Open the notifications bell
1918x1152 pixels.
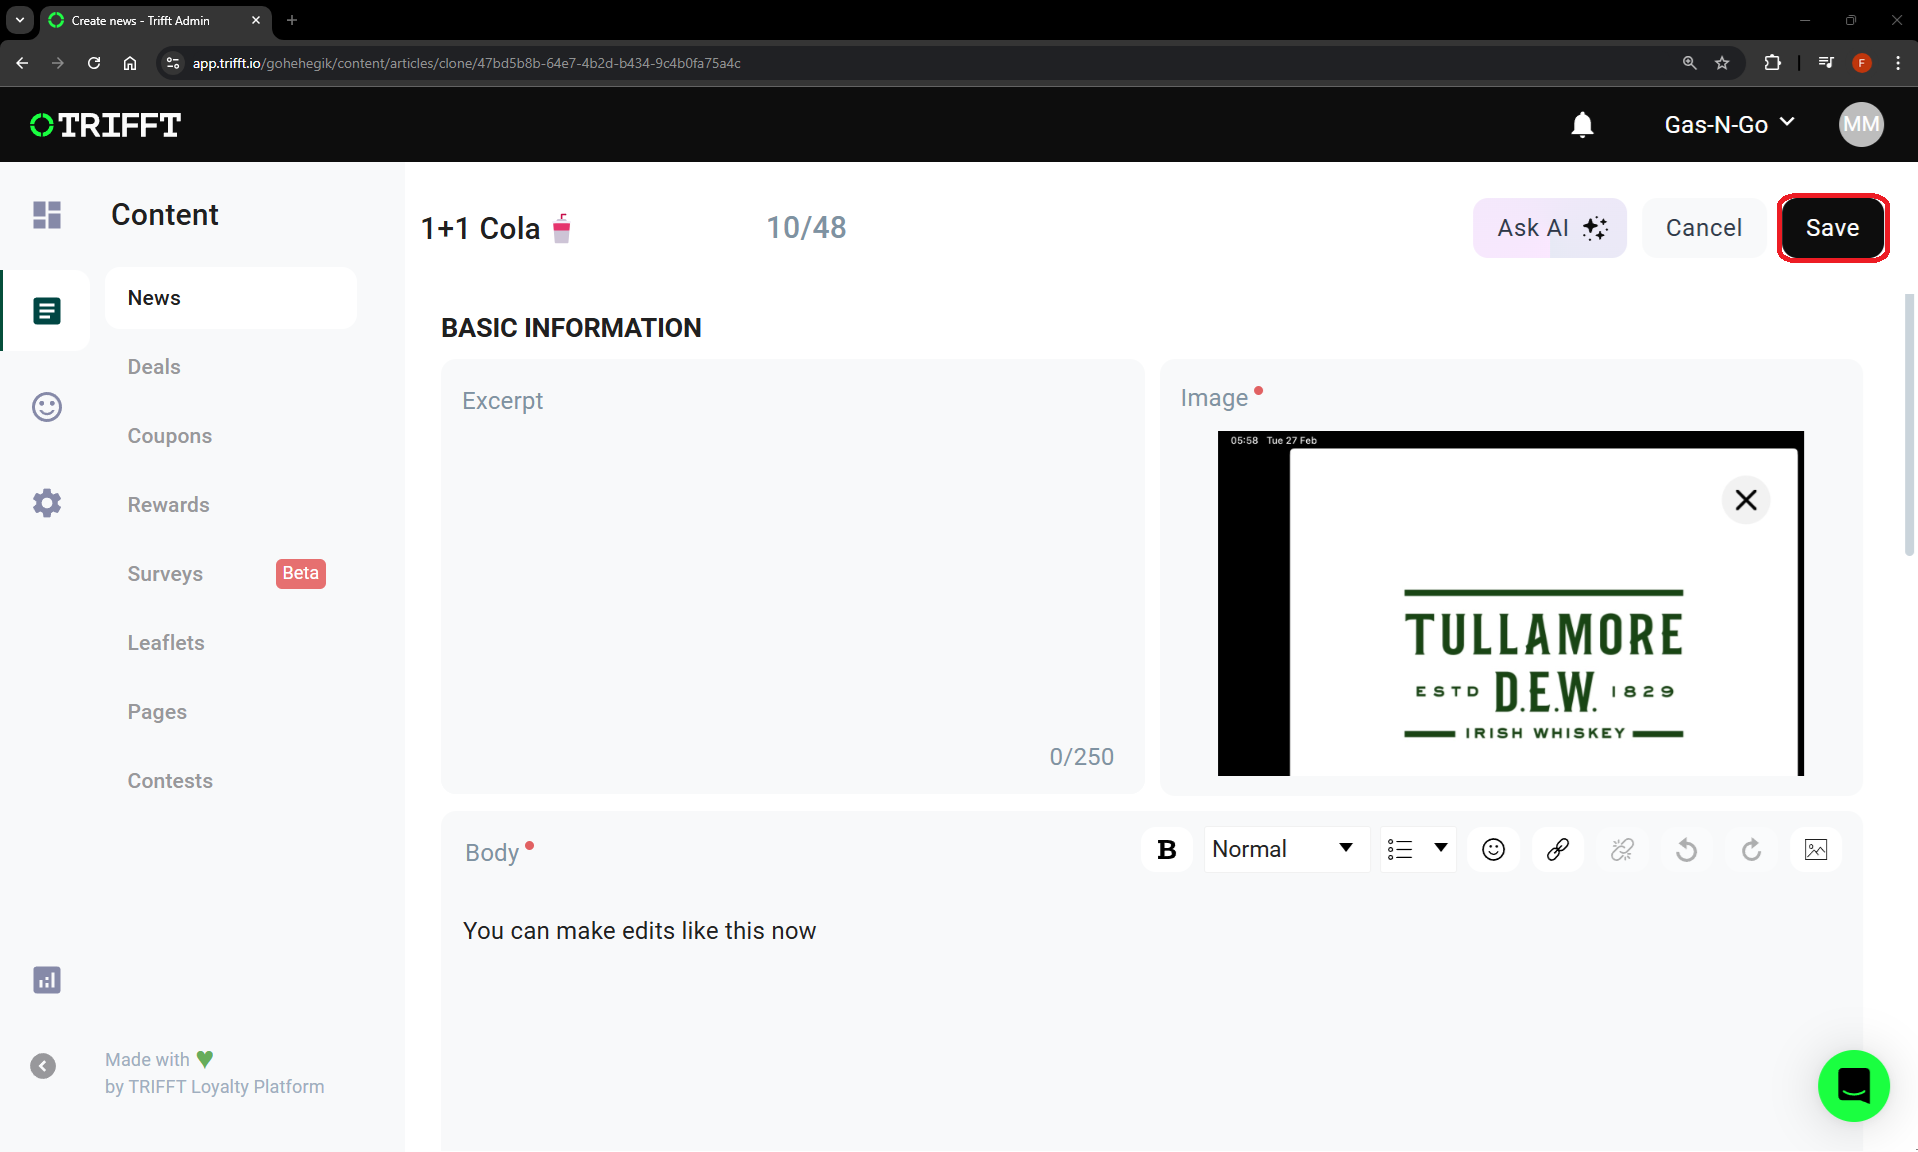pyautogui.click(x=1582, y=125)
